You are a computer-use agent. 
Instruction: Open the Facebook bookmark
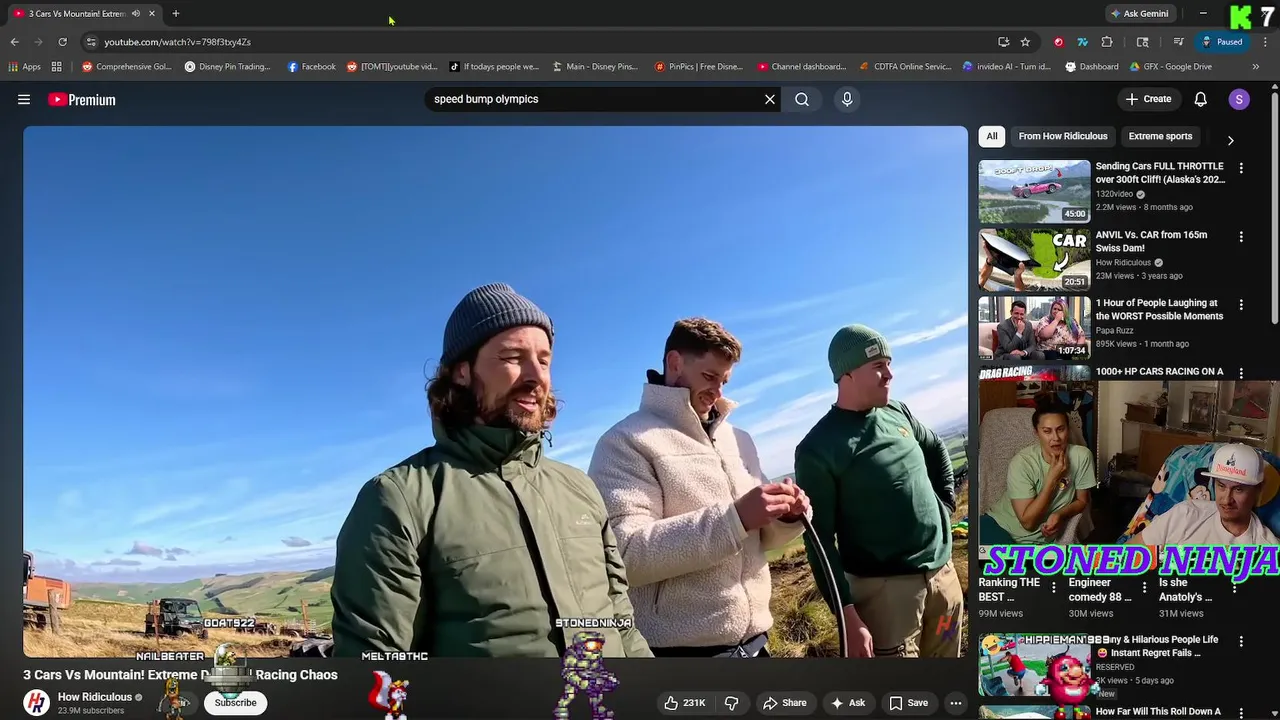[x=311, y=67]
